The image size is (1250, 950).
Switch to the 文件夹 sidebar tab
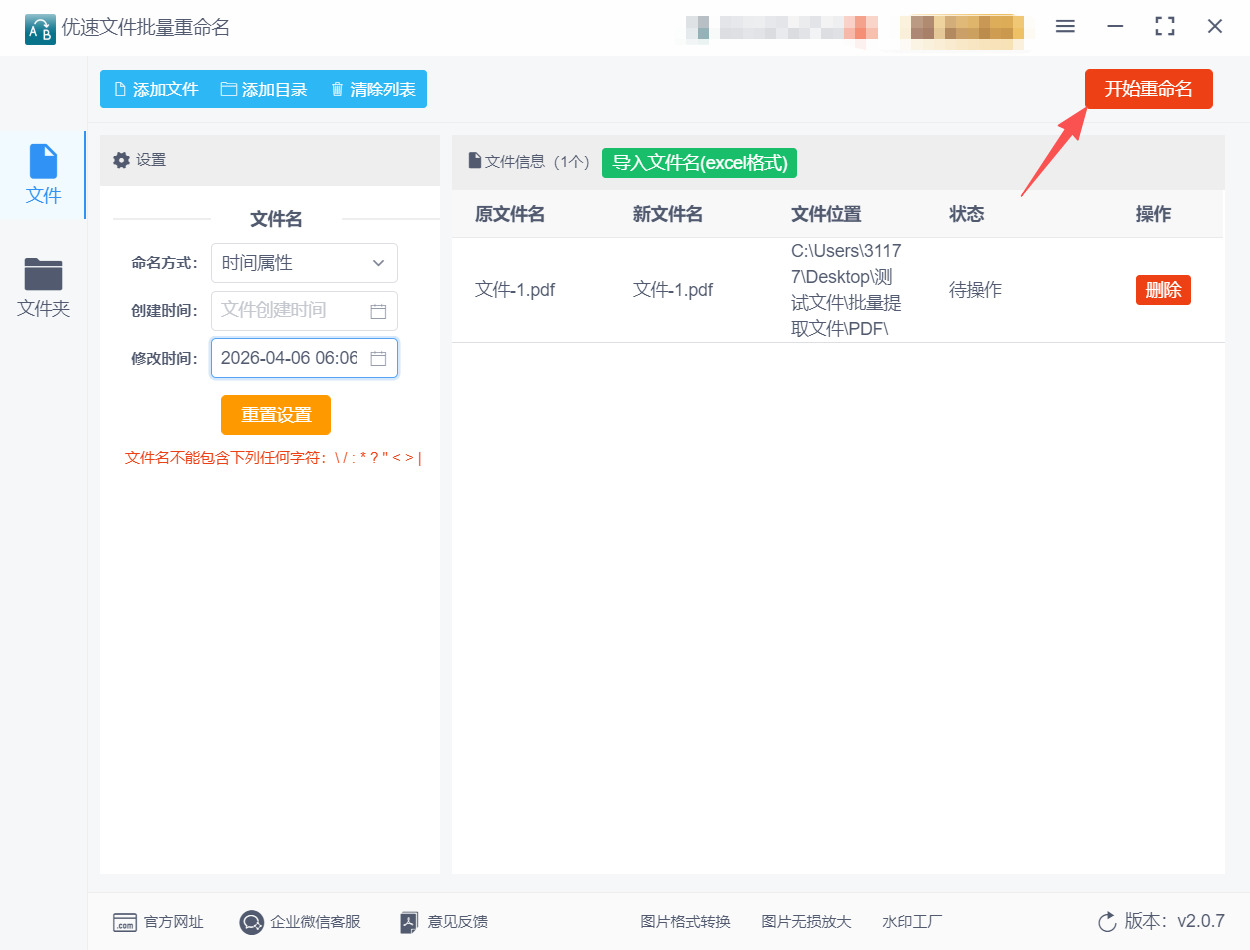(43, 288)
